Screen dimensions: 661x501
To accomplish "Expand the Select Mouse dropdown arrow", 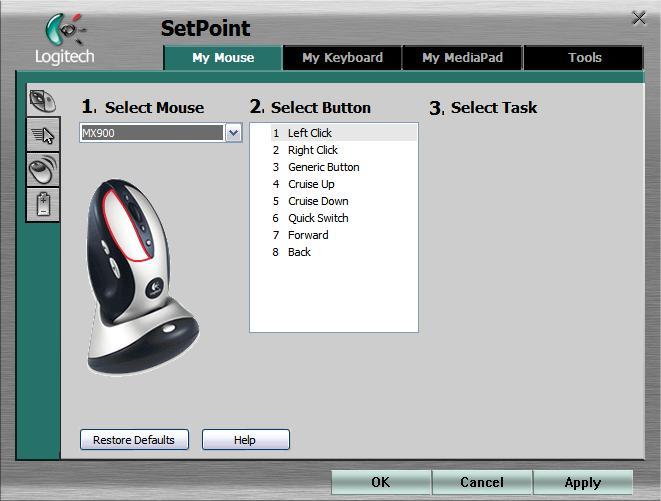I will click(x=234, y=133).
